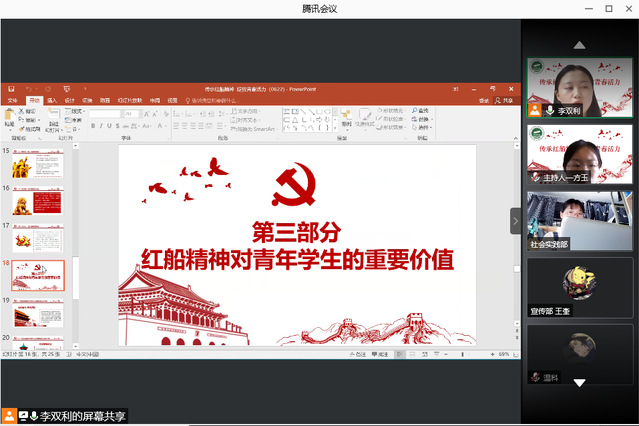This screenshot has width=639, height=426.
Task: Open the font name dropdown
Action: [x=105, y=114]
